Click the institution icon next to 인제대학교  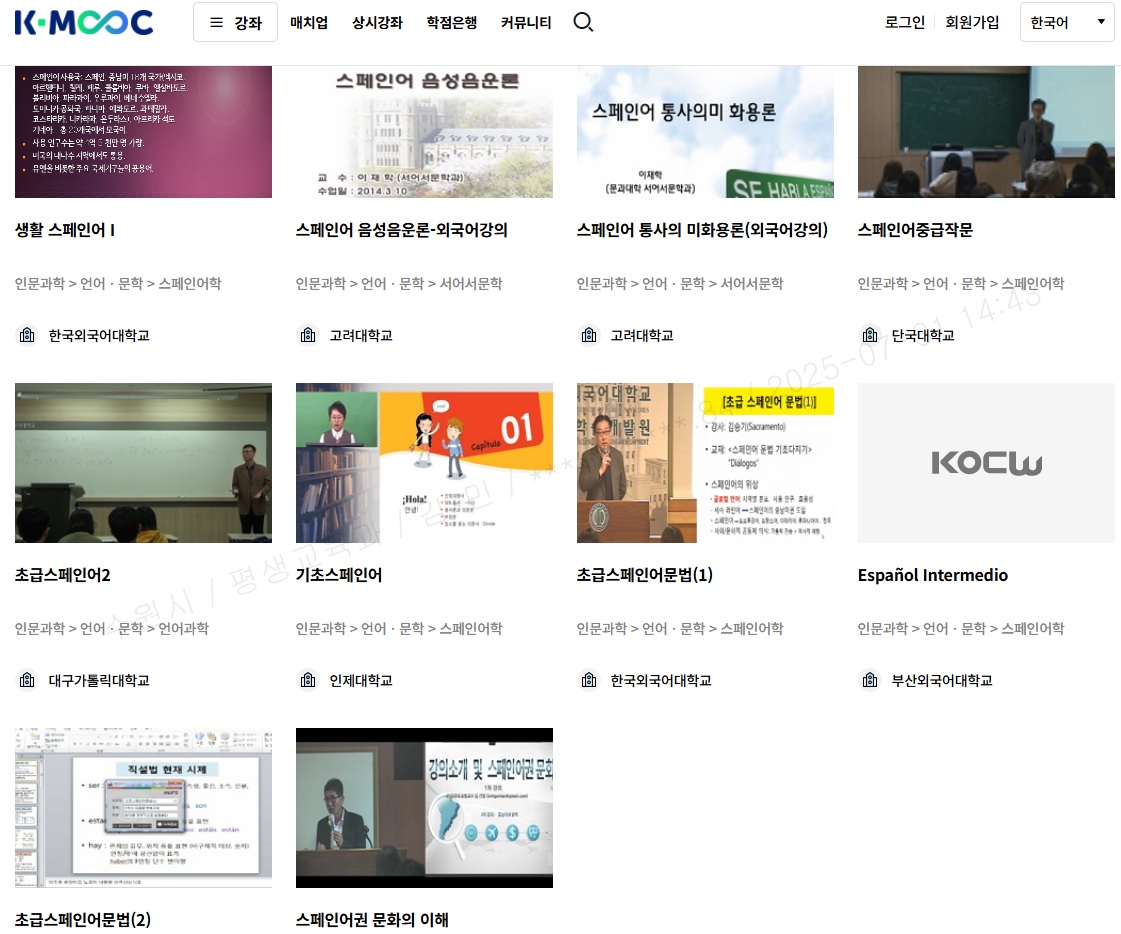308,680
